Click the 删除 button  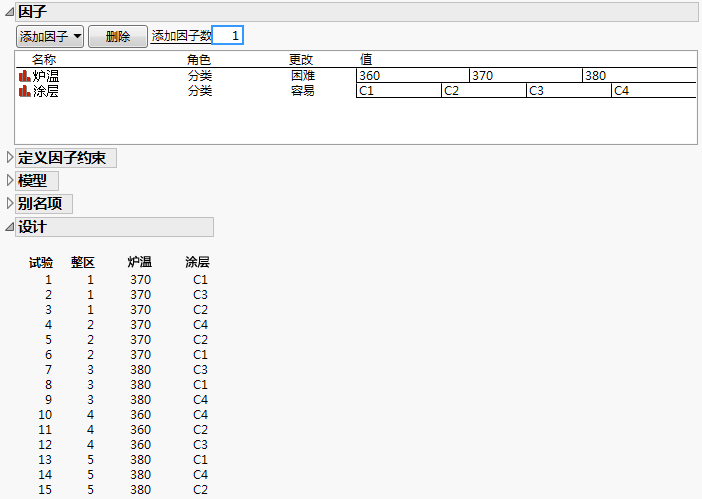(x=118, y=36)
